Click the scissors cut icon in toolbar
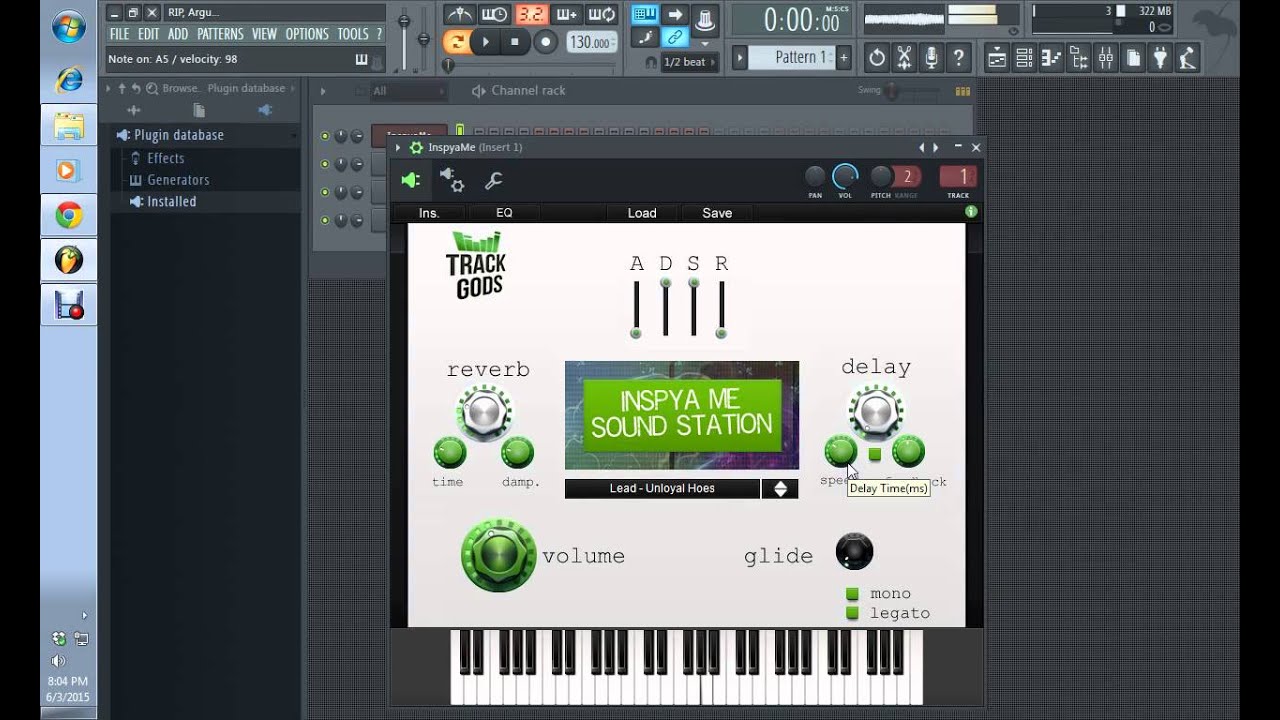Image resolution: width=1280 pixels, height=720 pixels. (904, 57)
